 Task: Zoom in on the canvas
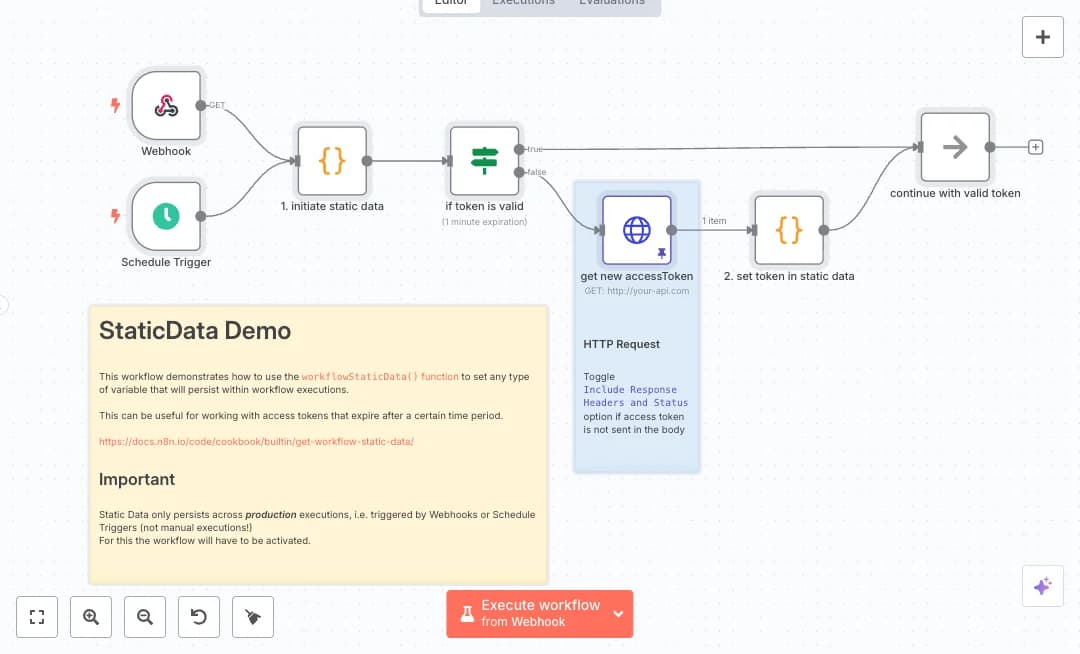(91, 617)
